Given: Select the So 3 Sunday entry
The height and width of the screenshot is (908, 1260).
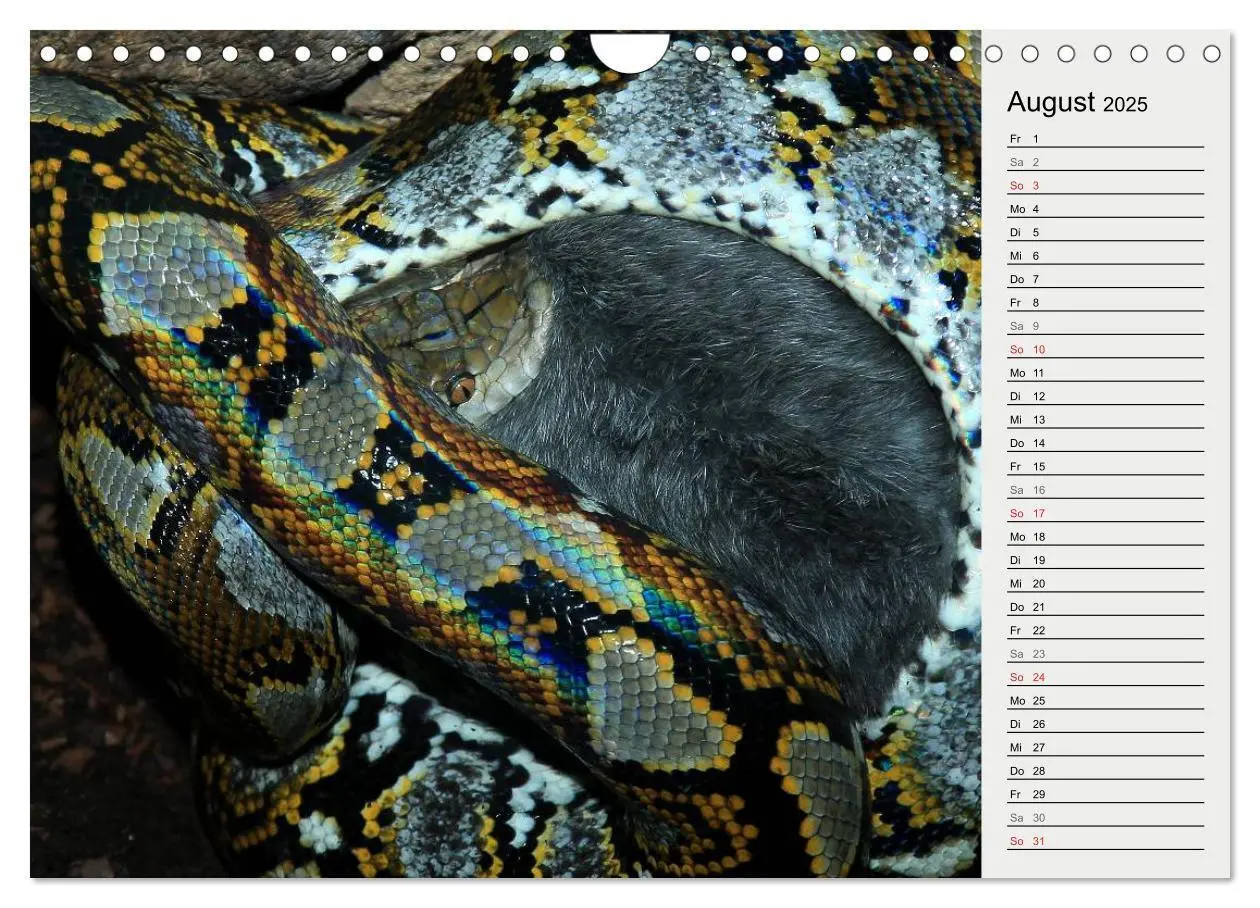Looking at the screenshot, I should [x=1105, y=185].
